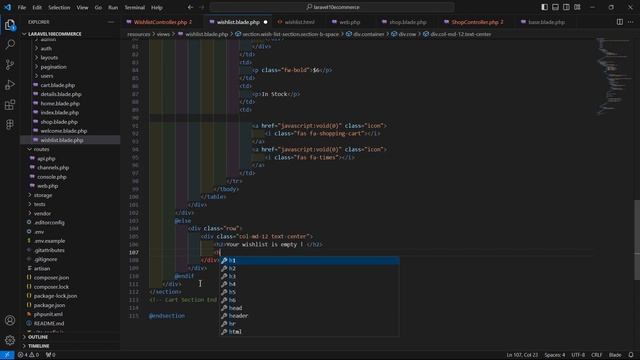640x360 pixels.
Task: Open the Edit menu
Action: click(x=37, y=7)
